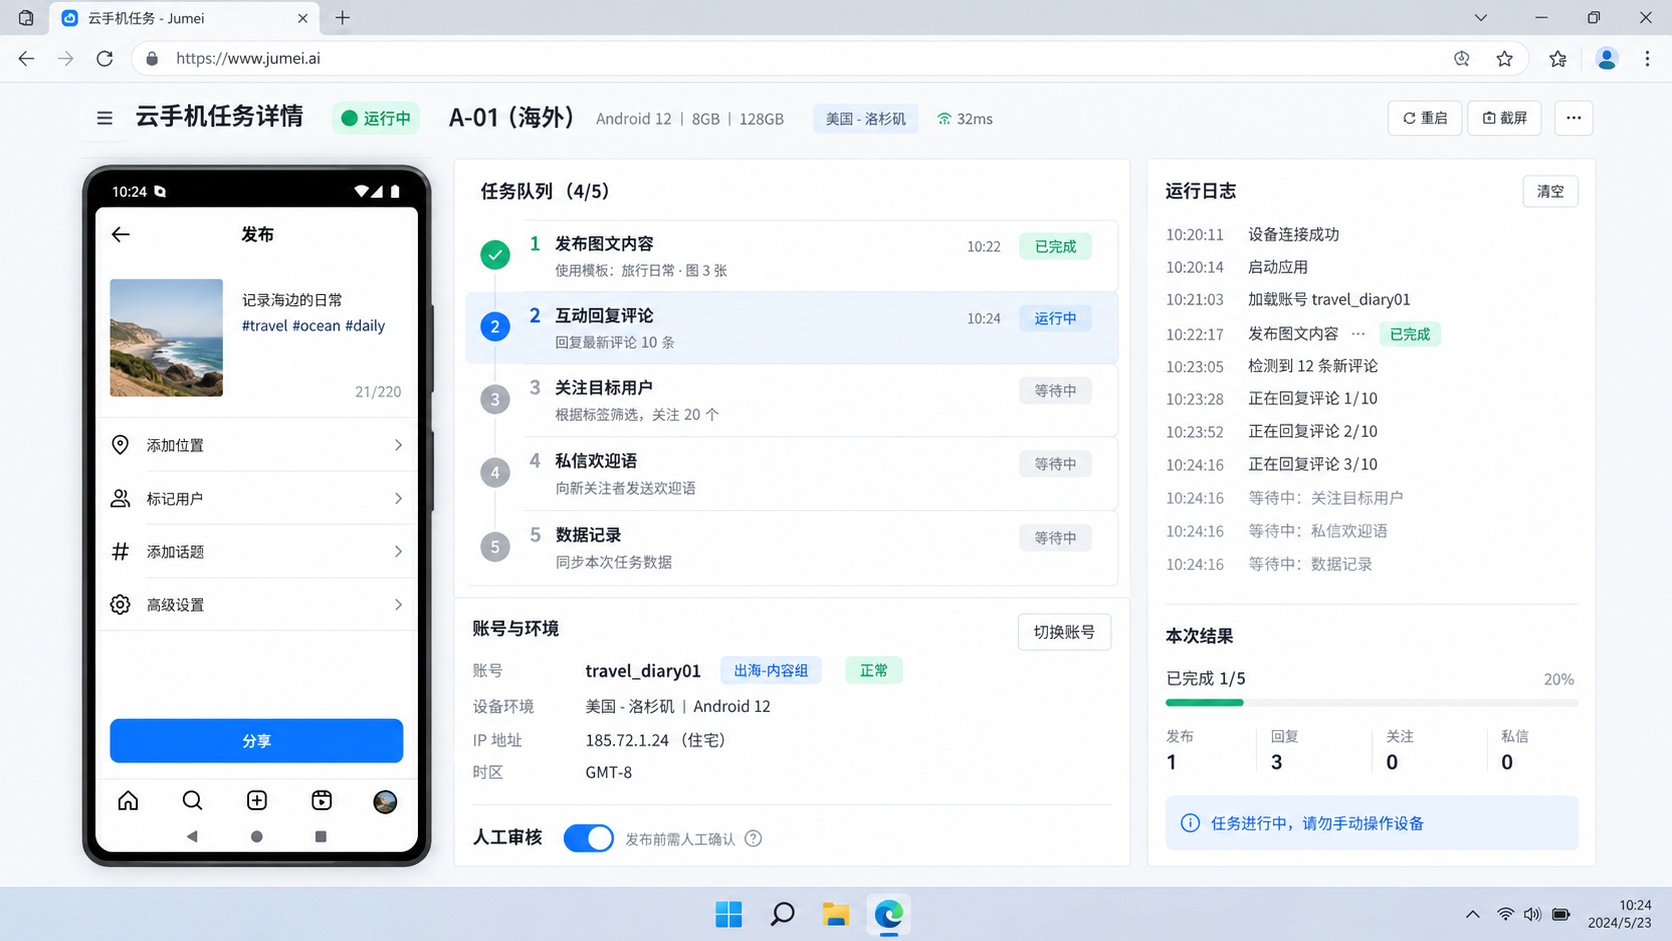
Task: Click the 截屏 button
Action: [x=1505, y=118]
